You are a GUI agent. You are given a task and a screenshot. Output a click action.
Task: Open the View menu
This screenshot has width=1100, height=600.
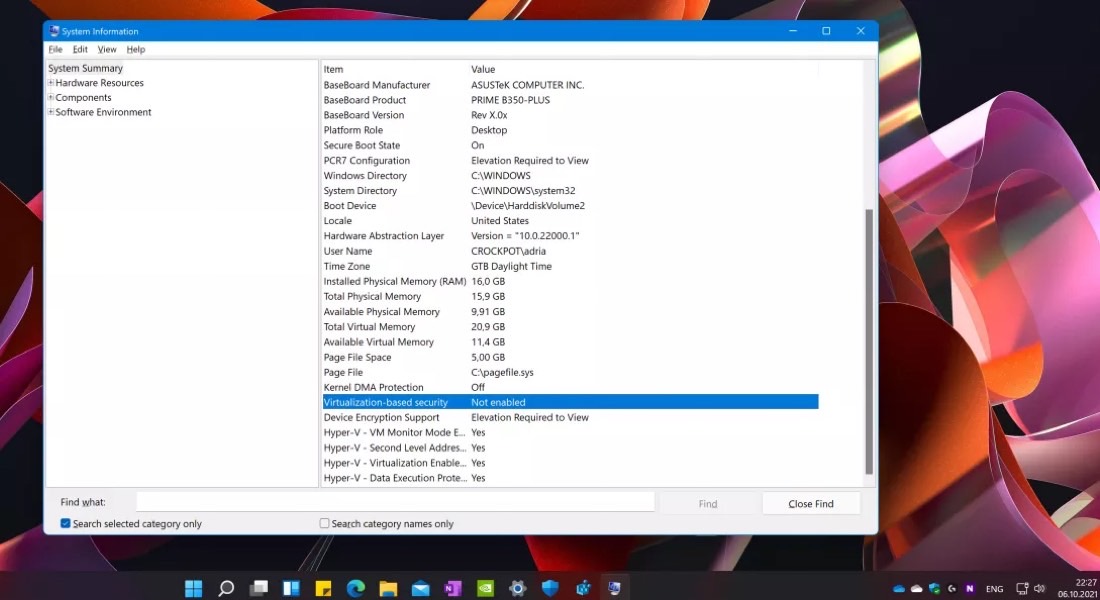click(x=107, y=48)
